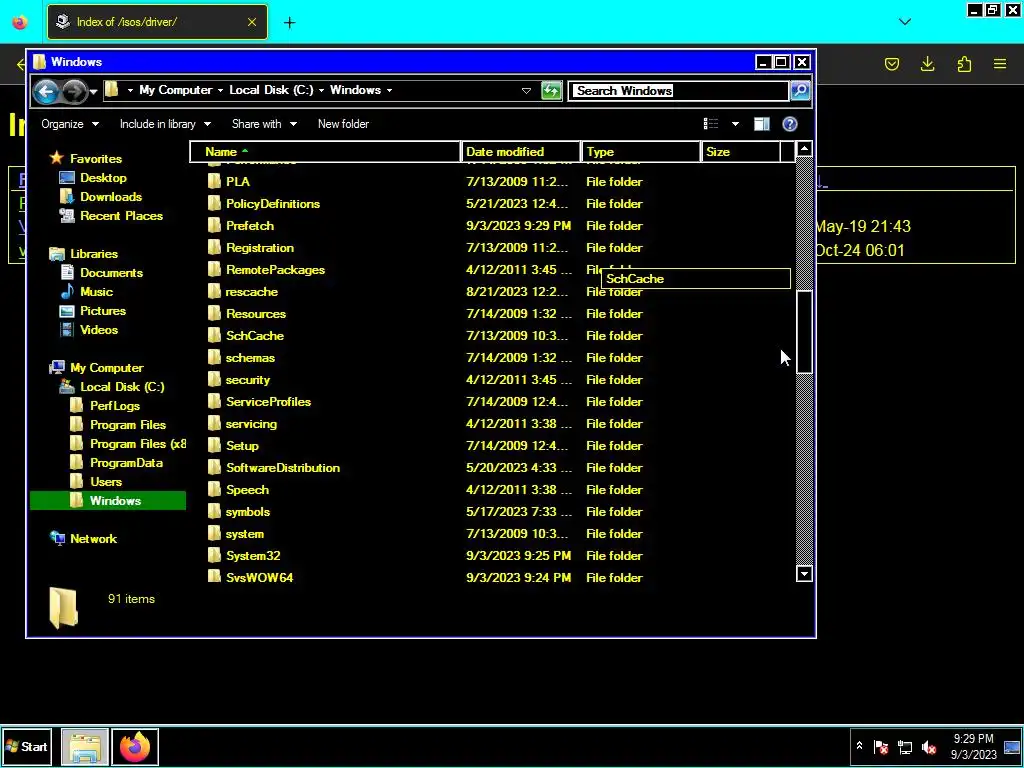Click the Help question mark icon

click(790, 124)
